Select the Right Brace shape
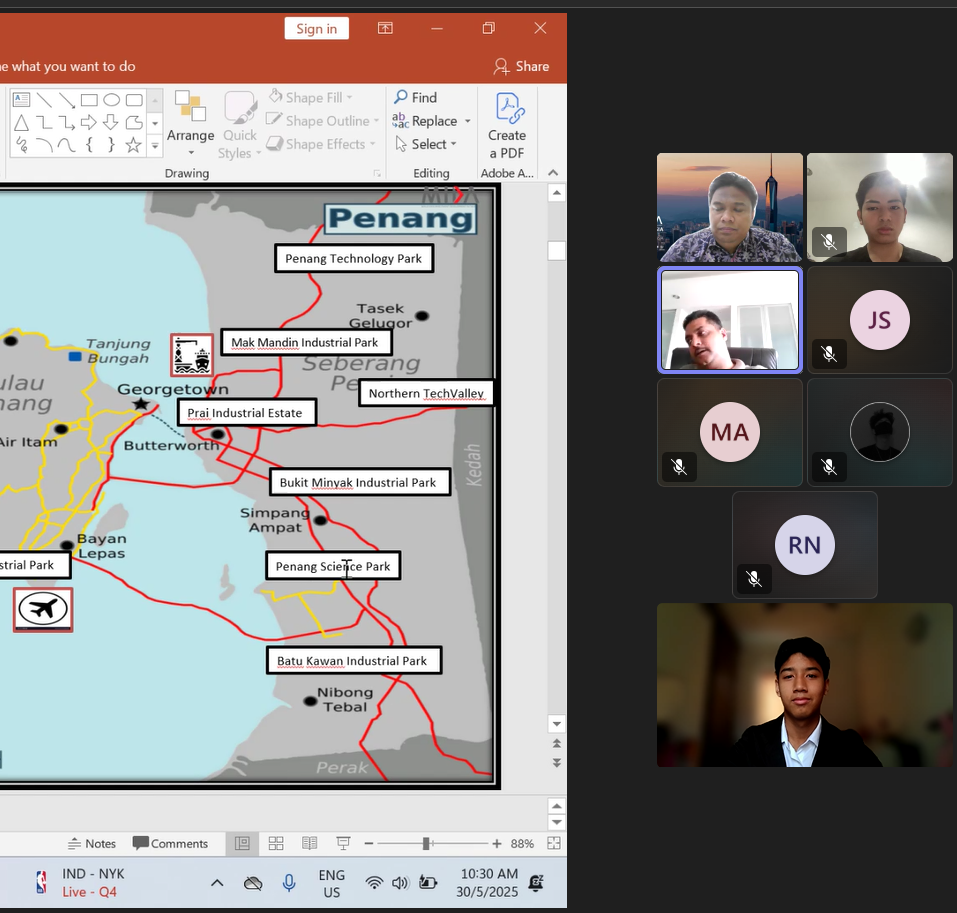This screenshot has width=957, height=913. click(x=112, y=145)
